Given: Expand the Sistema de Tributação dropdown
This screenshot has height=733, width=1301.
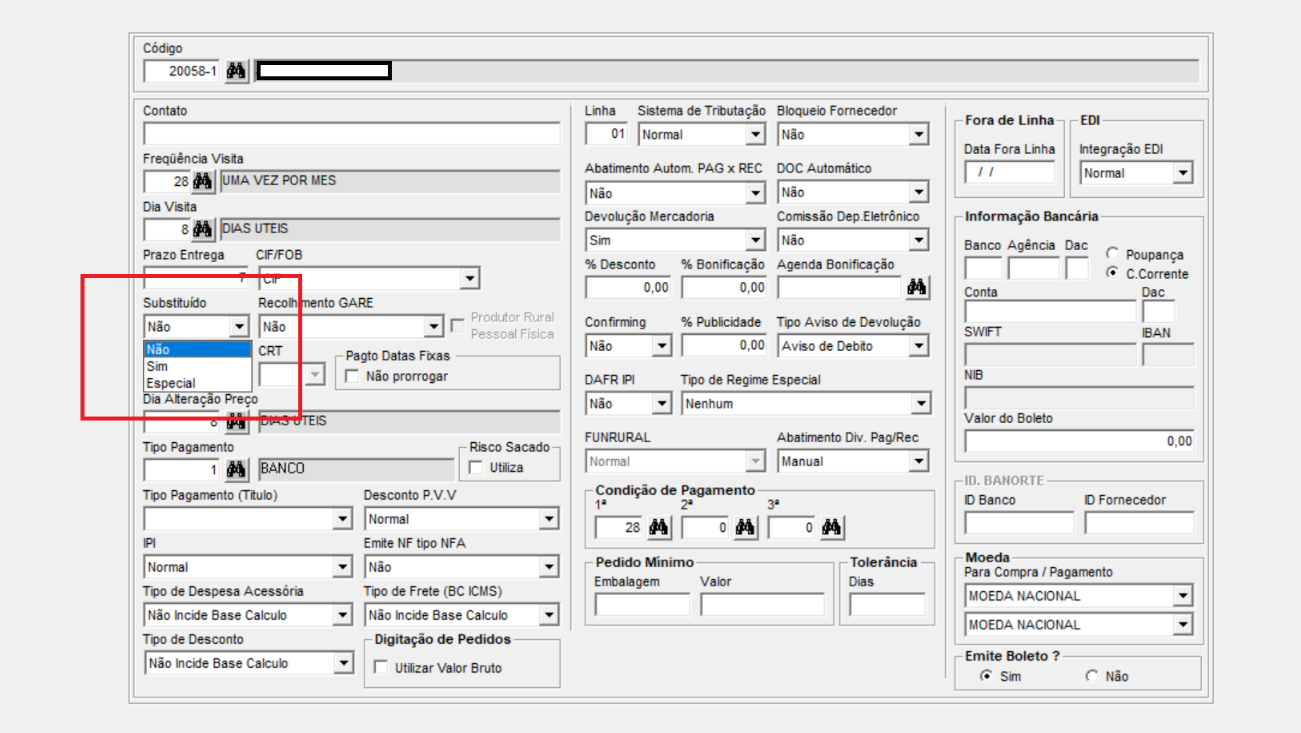Looking at the screenshot, I should pos(755,135).
